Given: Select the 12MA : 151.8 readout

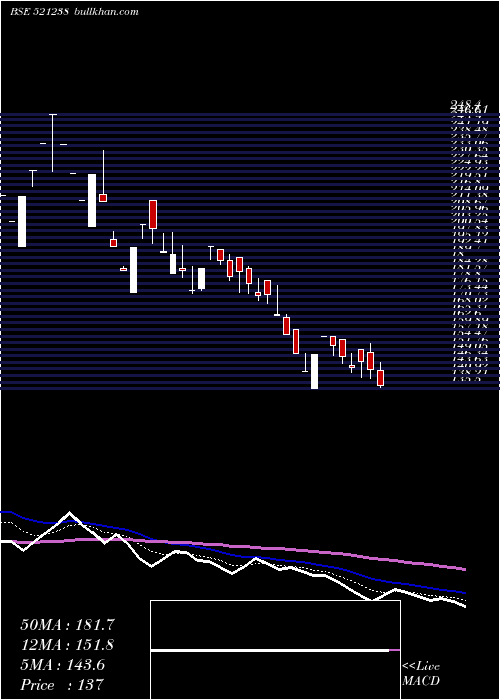Looking at the screenshot, I should click(x=67, y=645).
